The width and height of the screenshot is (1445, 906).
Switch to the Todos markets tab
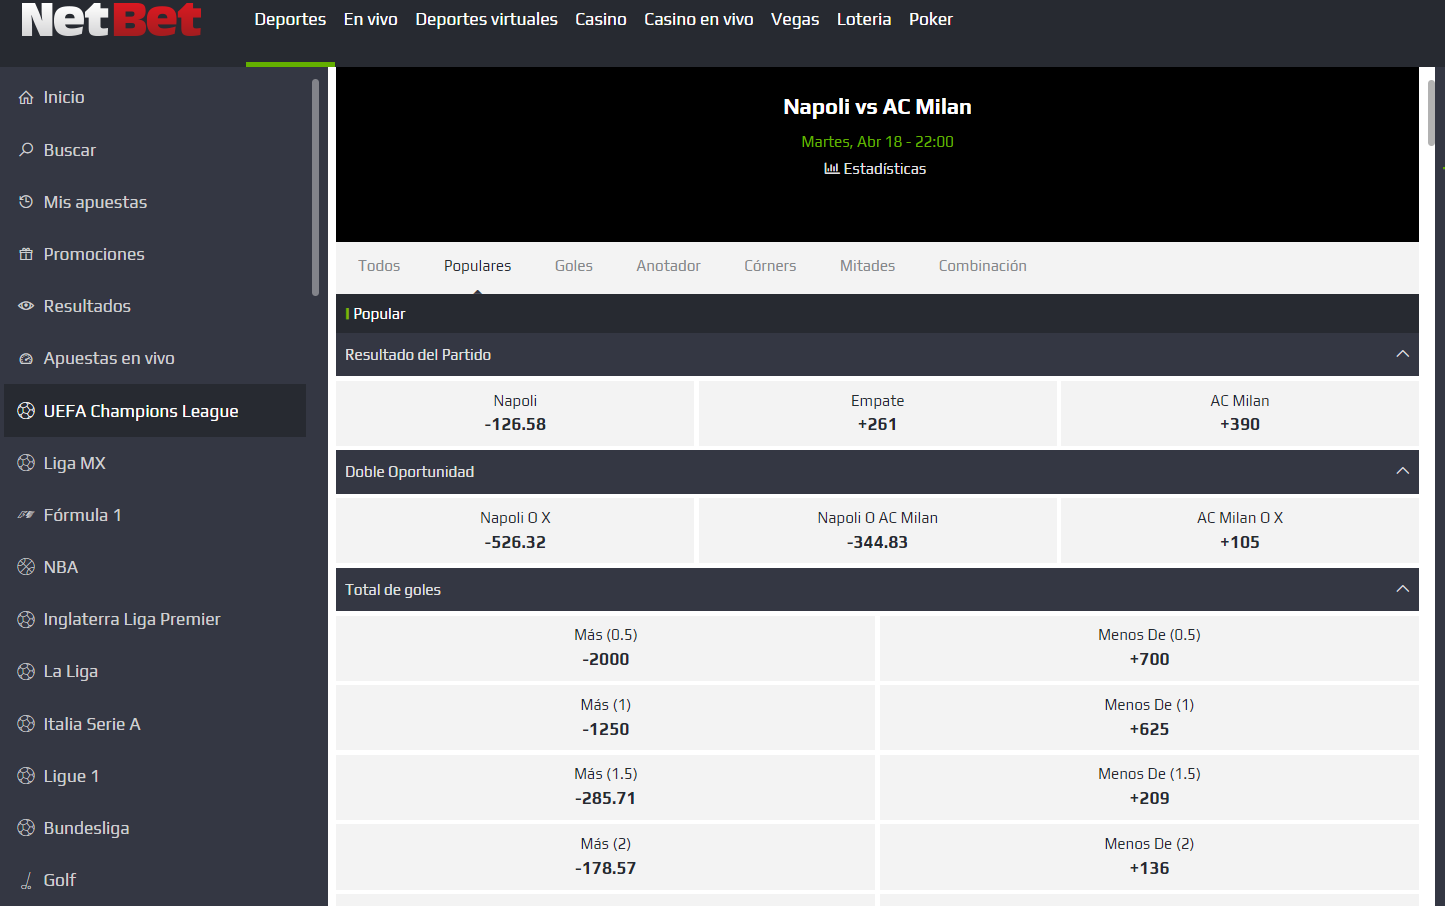[379, 266]
